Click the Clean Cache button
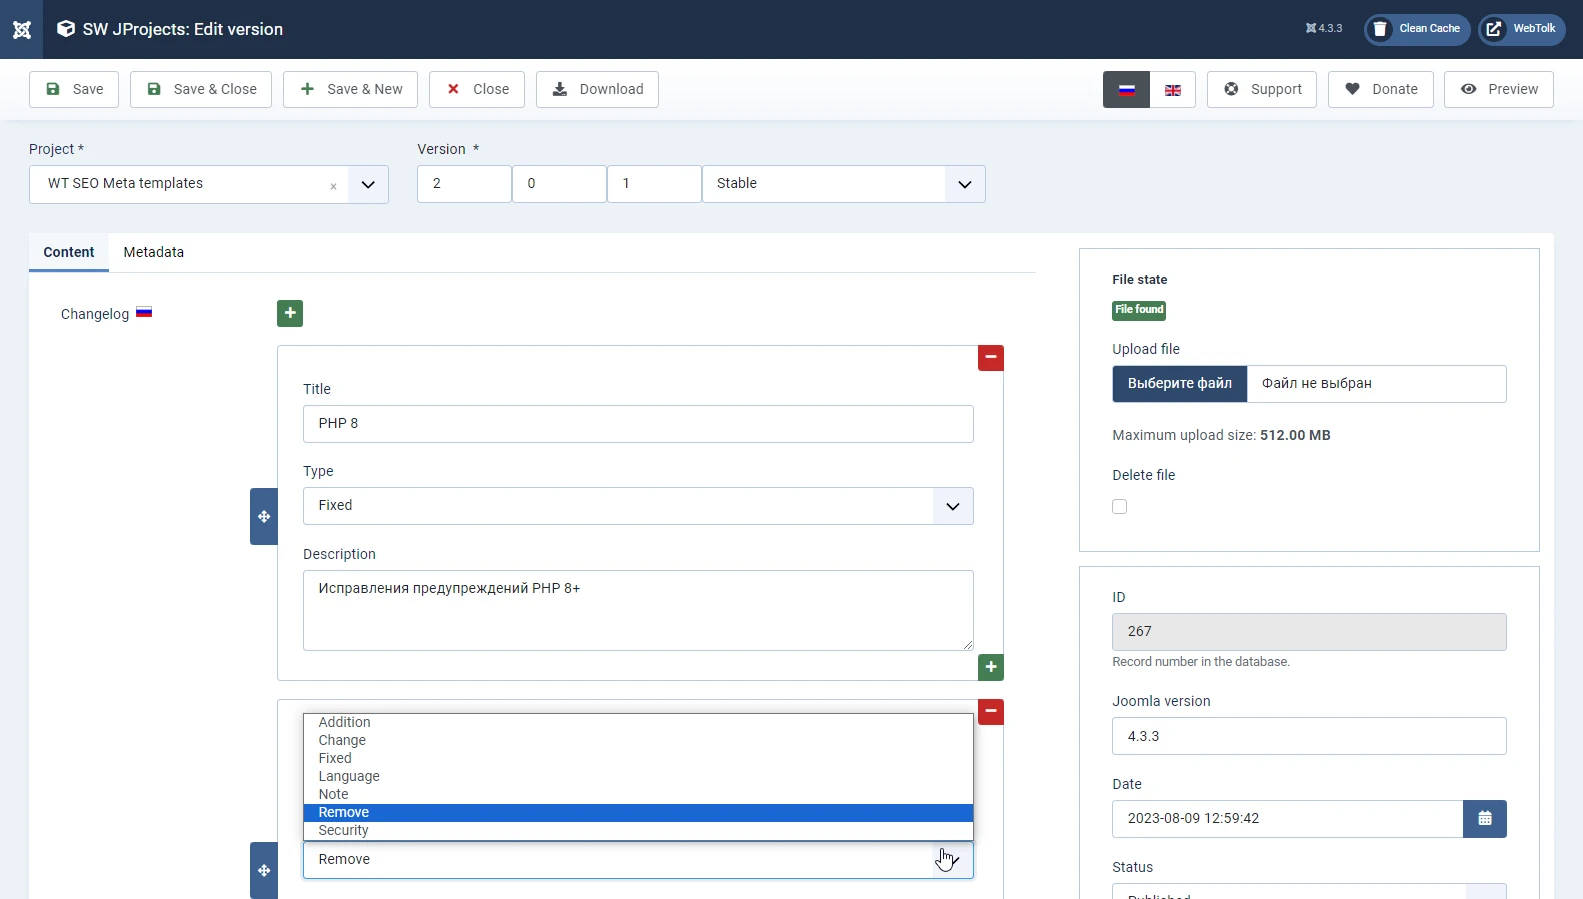Screen dimensions: 1583x899 [x=1416, y=29]
